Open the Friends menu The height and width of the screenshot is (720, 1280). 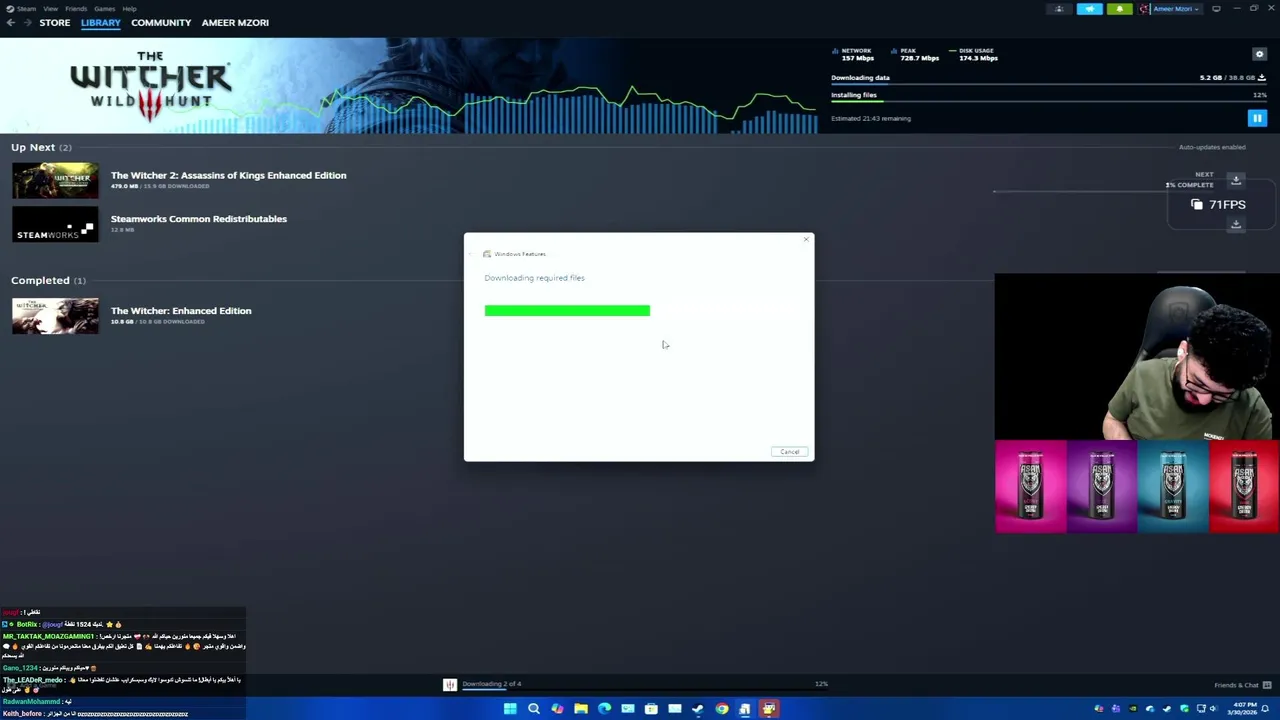(76, 9)
